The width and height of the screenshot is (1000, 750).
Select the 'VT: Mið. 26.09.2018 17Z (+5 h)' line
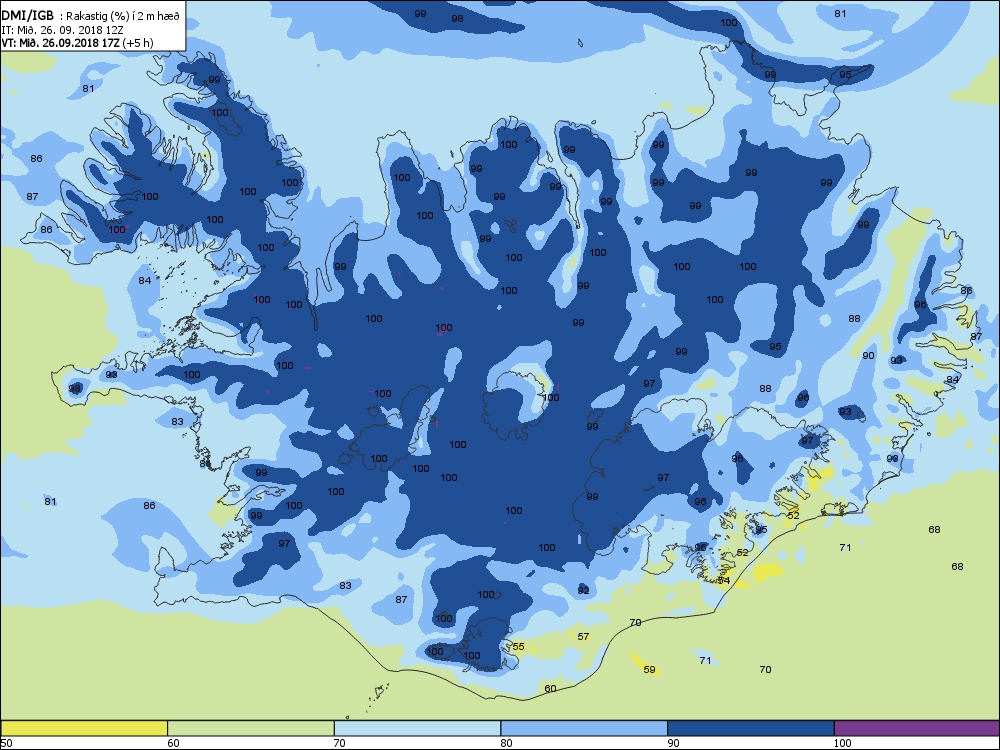click(x=77, y=43)
